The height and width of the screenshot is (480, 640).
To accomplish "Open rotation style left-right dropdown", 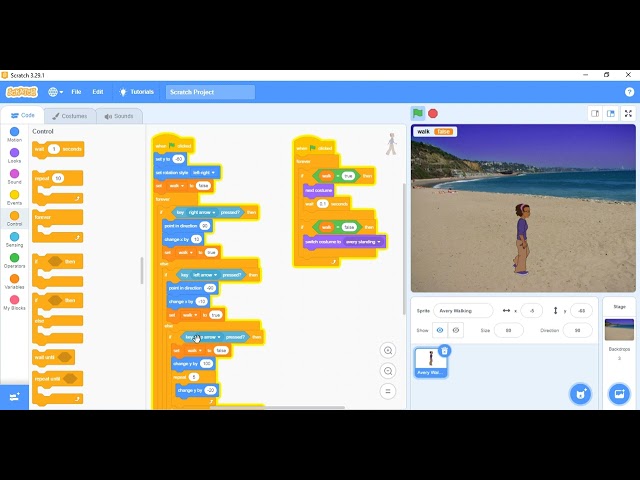I will (204, 173).
